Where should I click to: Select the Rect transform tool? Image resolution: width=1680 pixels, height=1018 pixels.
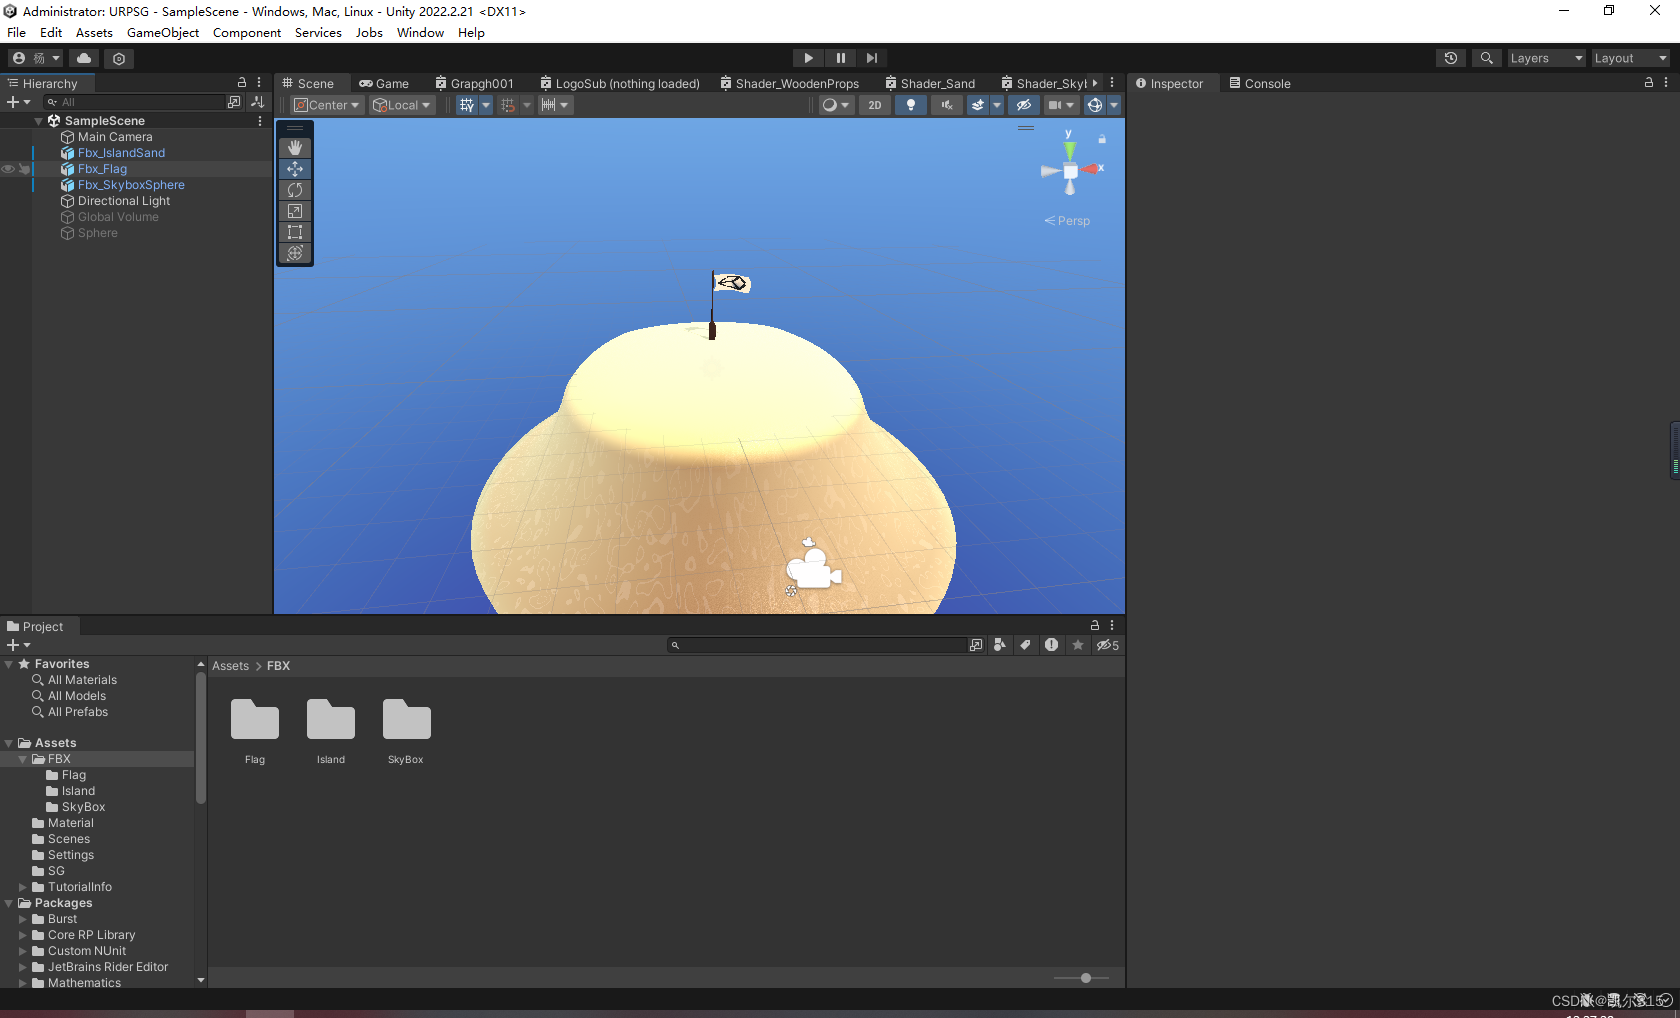pyautogui.click(x=295, y=231)
